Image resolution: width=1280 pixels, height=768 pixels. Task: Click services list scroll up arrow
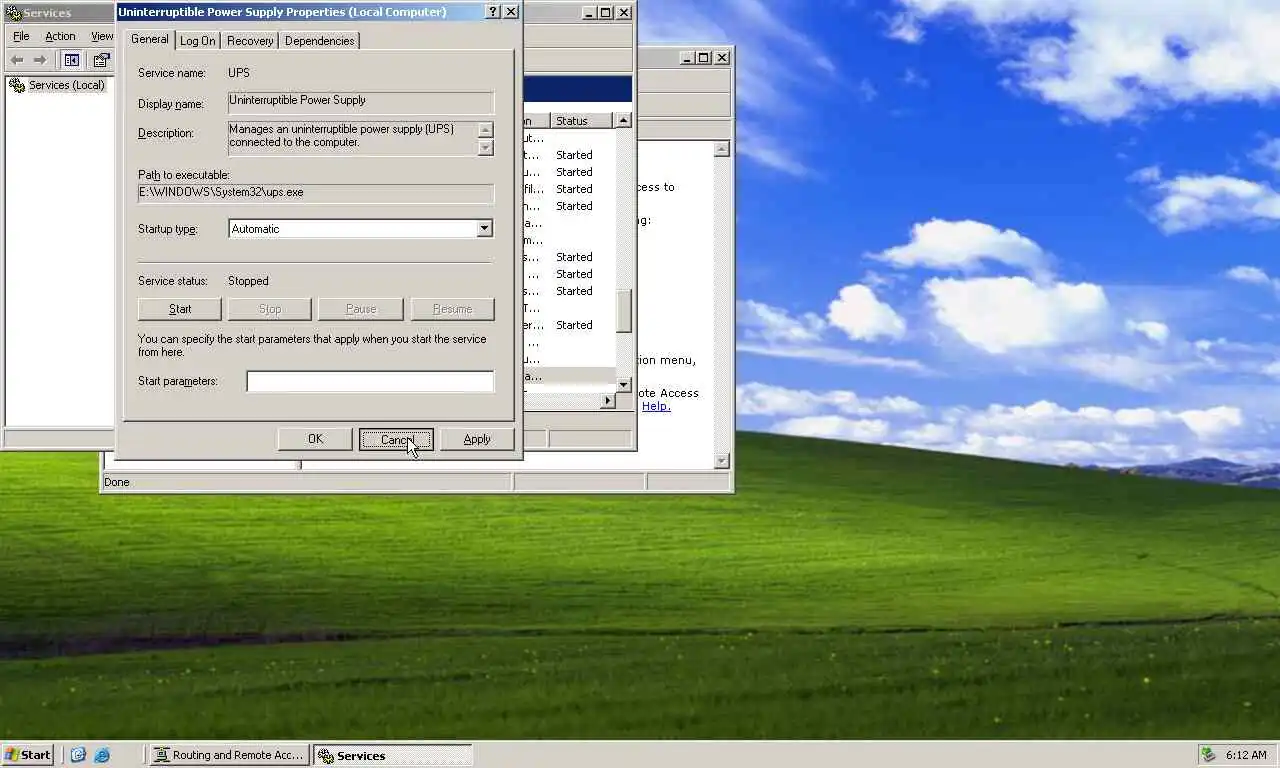[624, 121]
